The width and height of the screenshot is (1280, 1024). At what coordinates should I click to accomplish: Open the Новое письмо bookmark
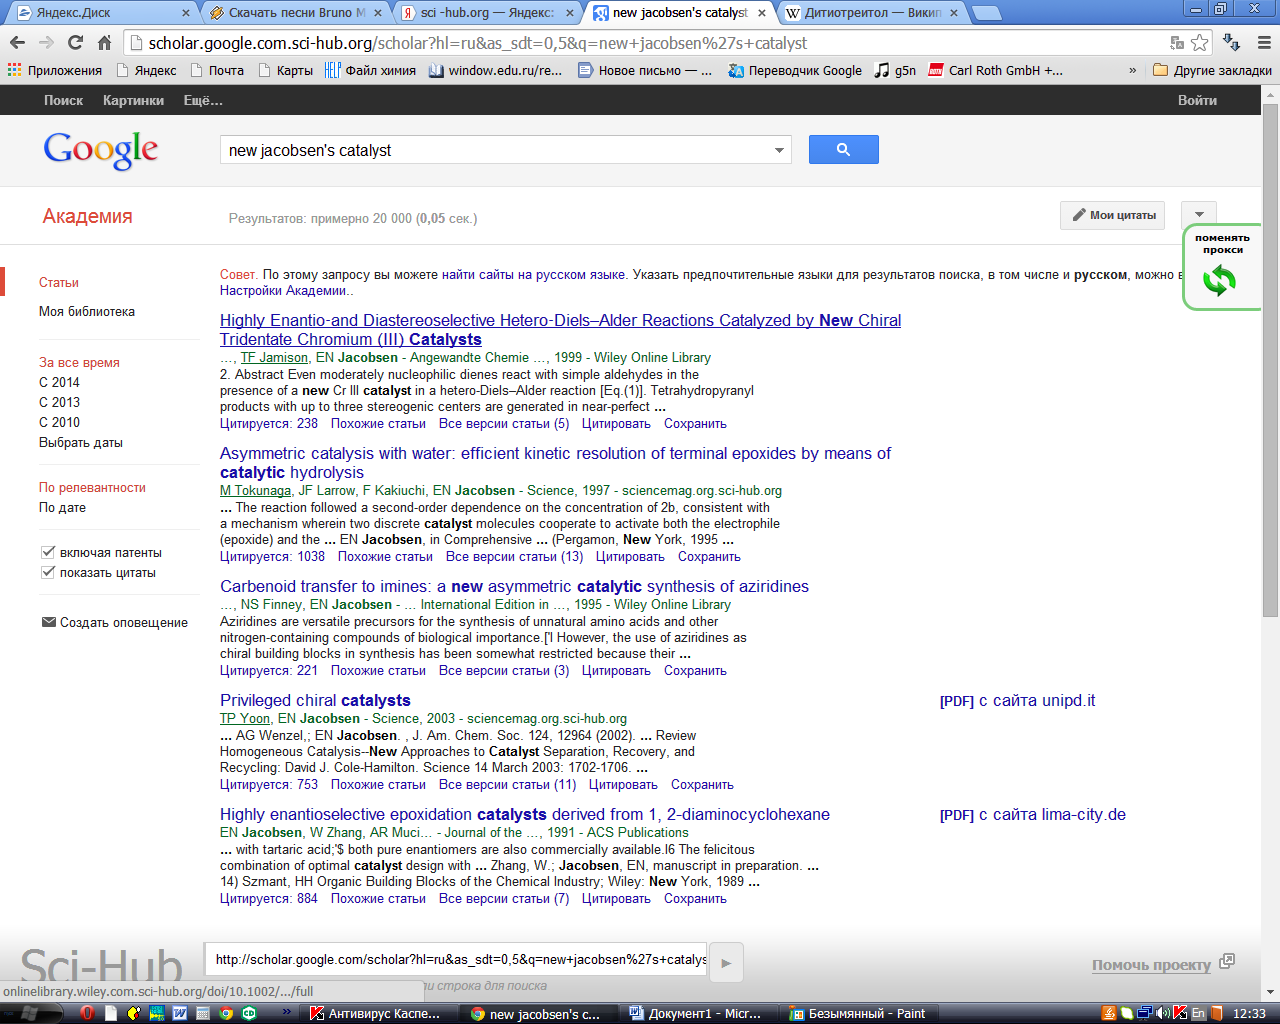pyautogui.click(x=645, y=70)
